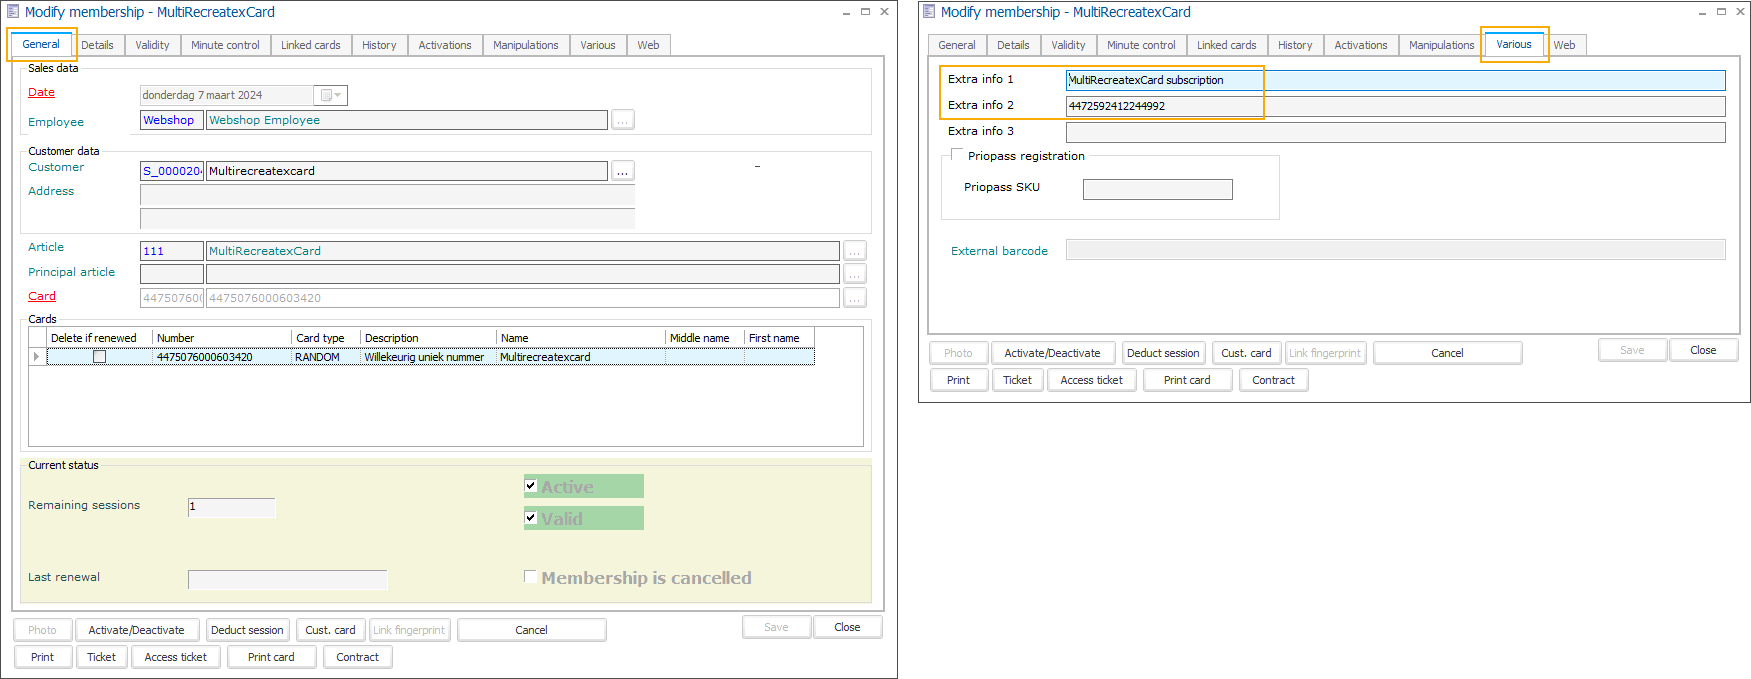Click the Remaining sessions input field

(x=231, y=507)
